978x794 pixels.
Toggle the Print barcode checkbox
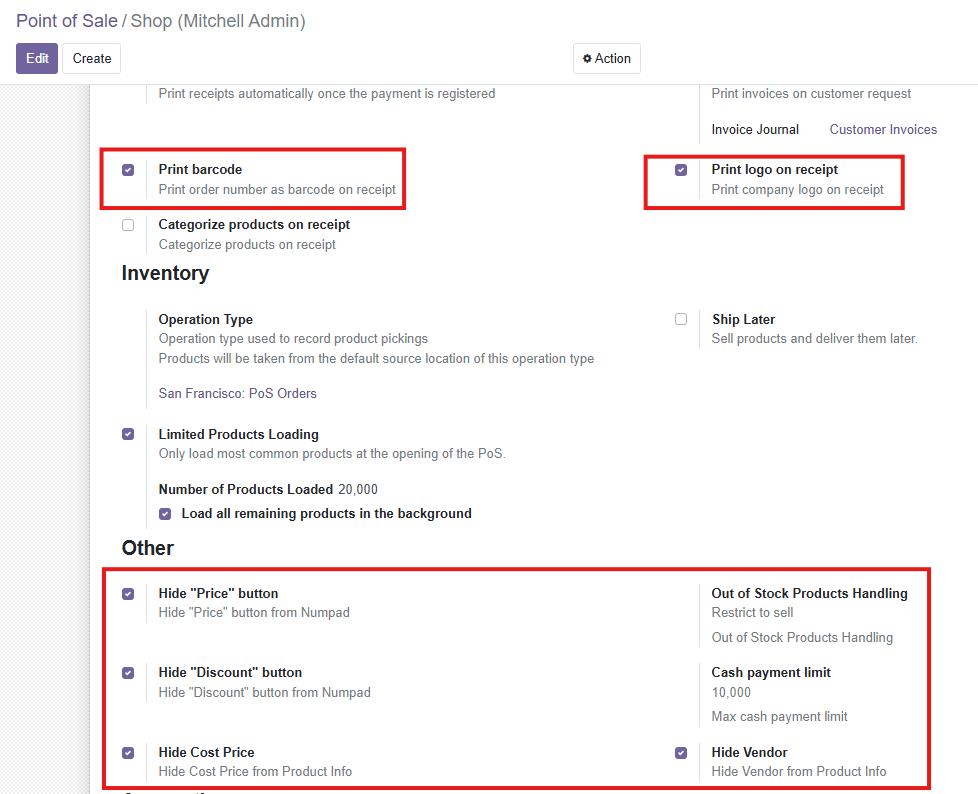tap(128, 170)
